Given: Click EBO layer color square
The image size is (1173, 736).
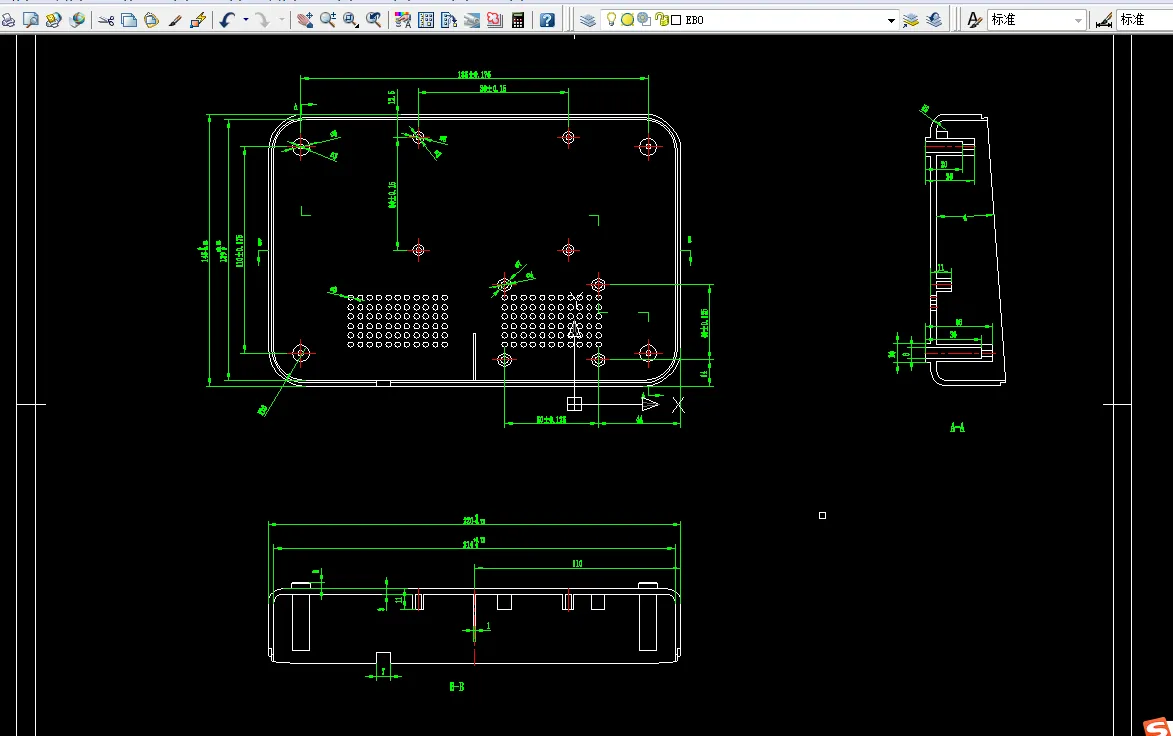Looking at the screenshot, I should [676, 20].
